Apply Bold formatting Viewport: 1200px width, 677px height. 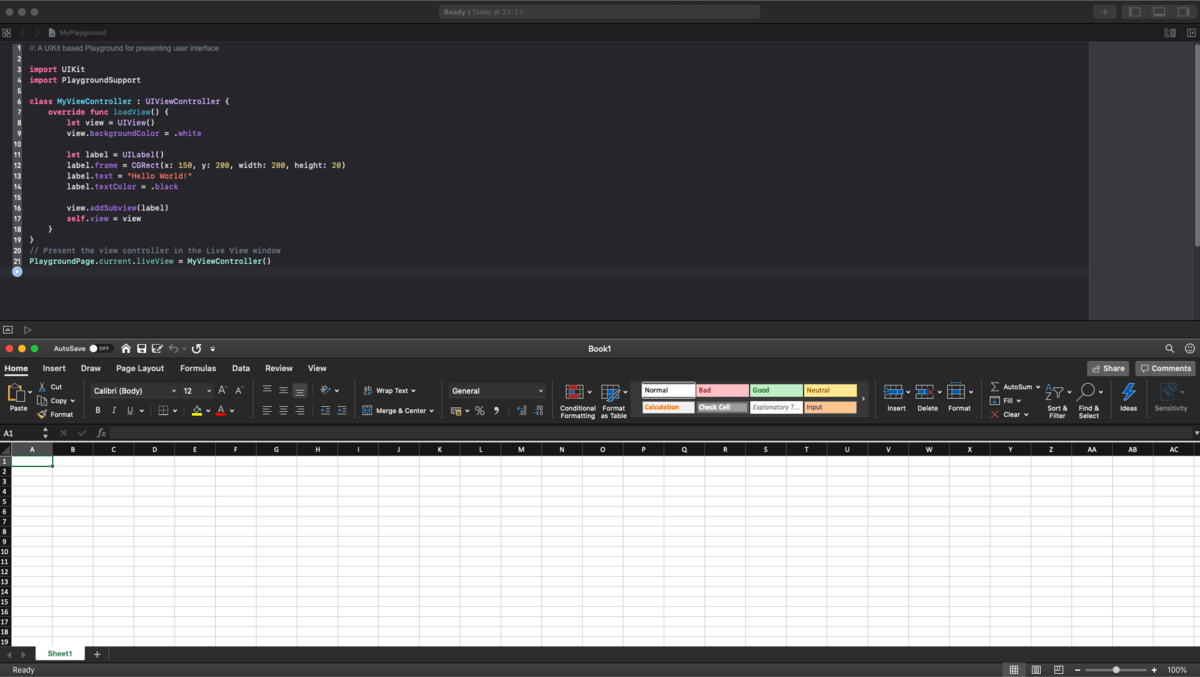pyautogui.click(x=97, y=411)
